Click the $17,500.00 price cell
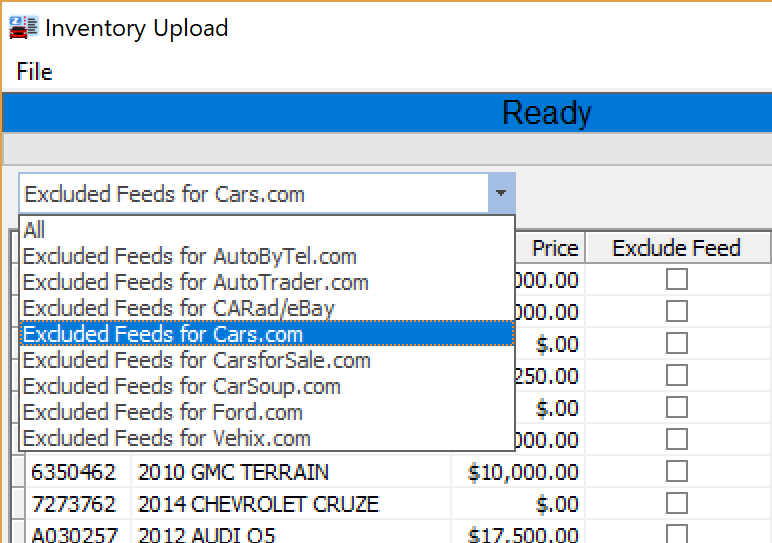 coord(518,533)
